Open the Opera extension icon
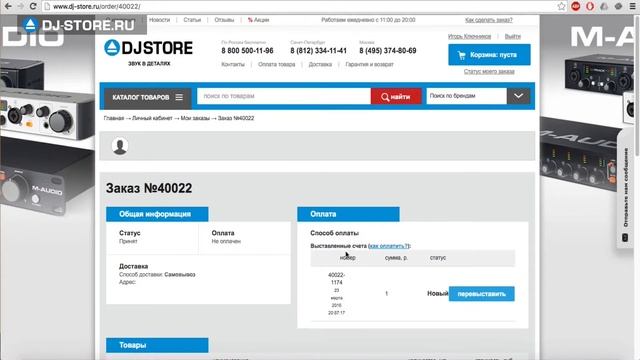640x360 pixels. (x=590, y=7)
